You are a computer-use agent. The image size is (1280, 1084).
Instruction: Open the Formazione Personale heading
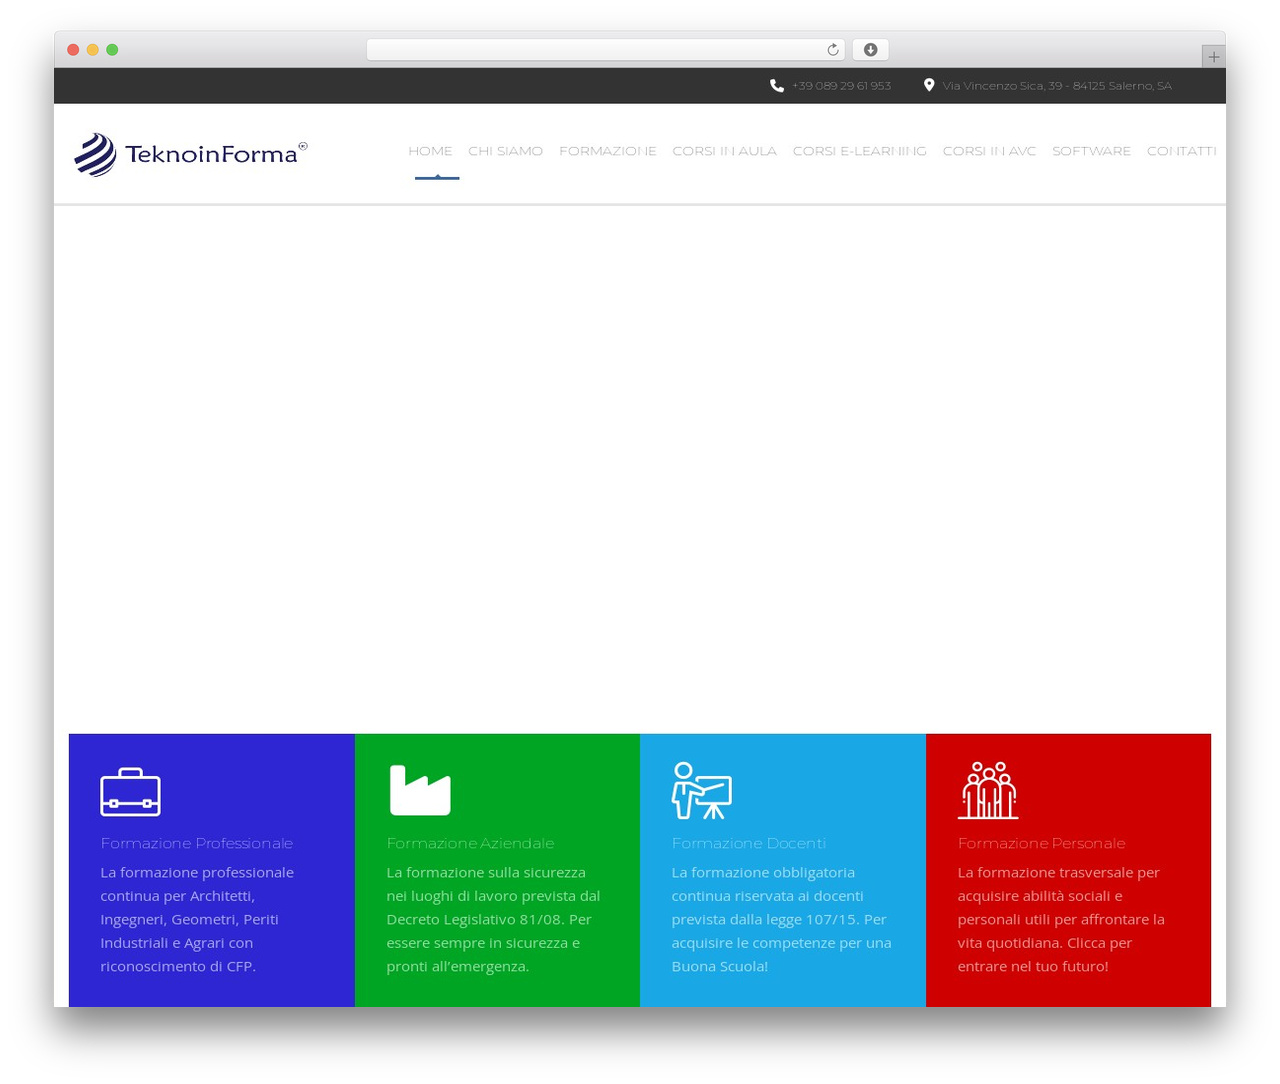point(1041,843)
